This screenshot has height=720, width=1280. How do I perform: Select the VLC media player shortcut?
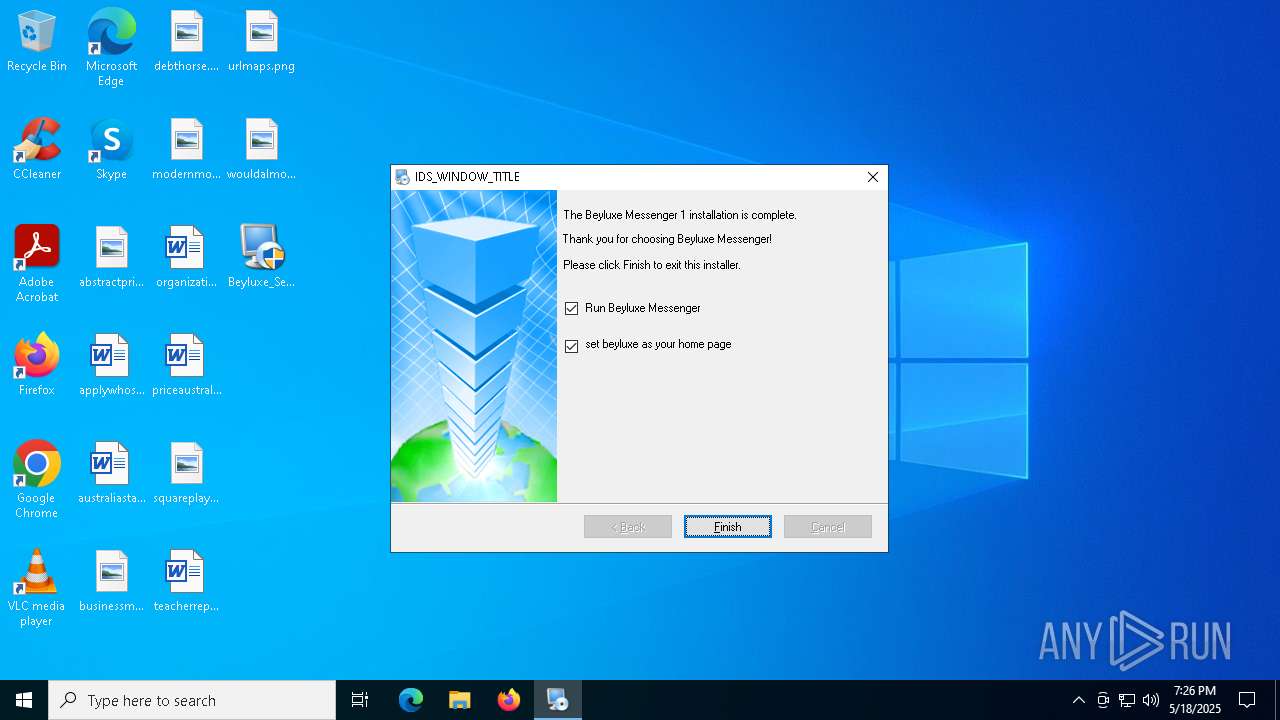[37, 588]
